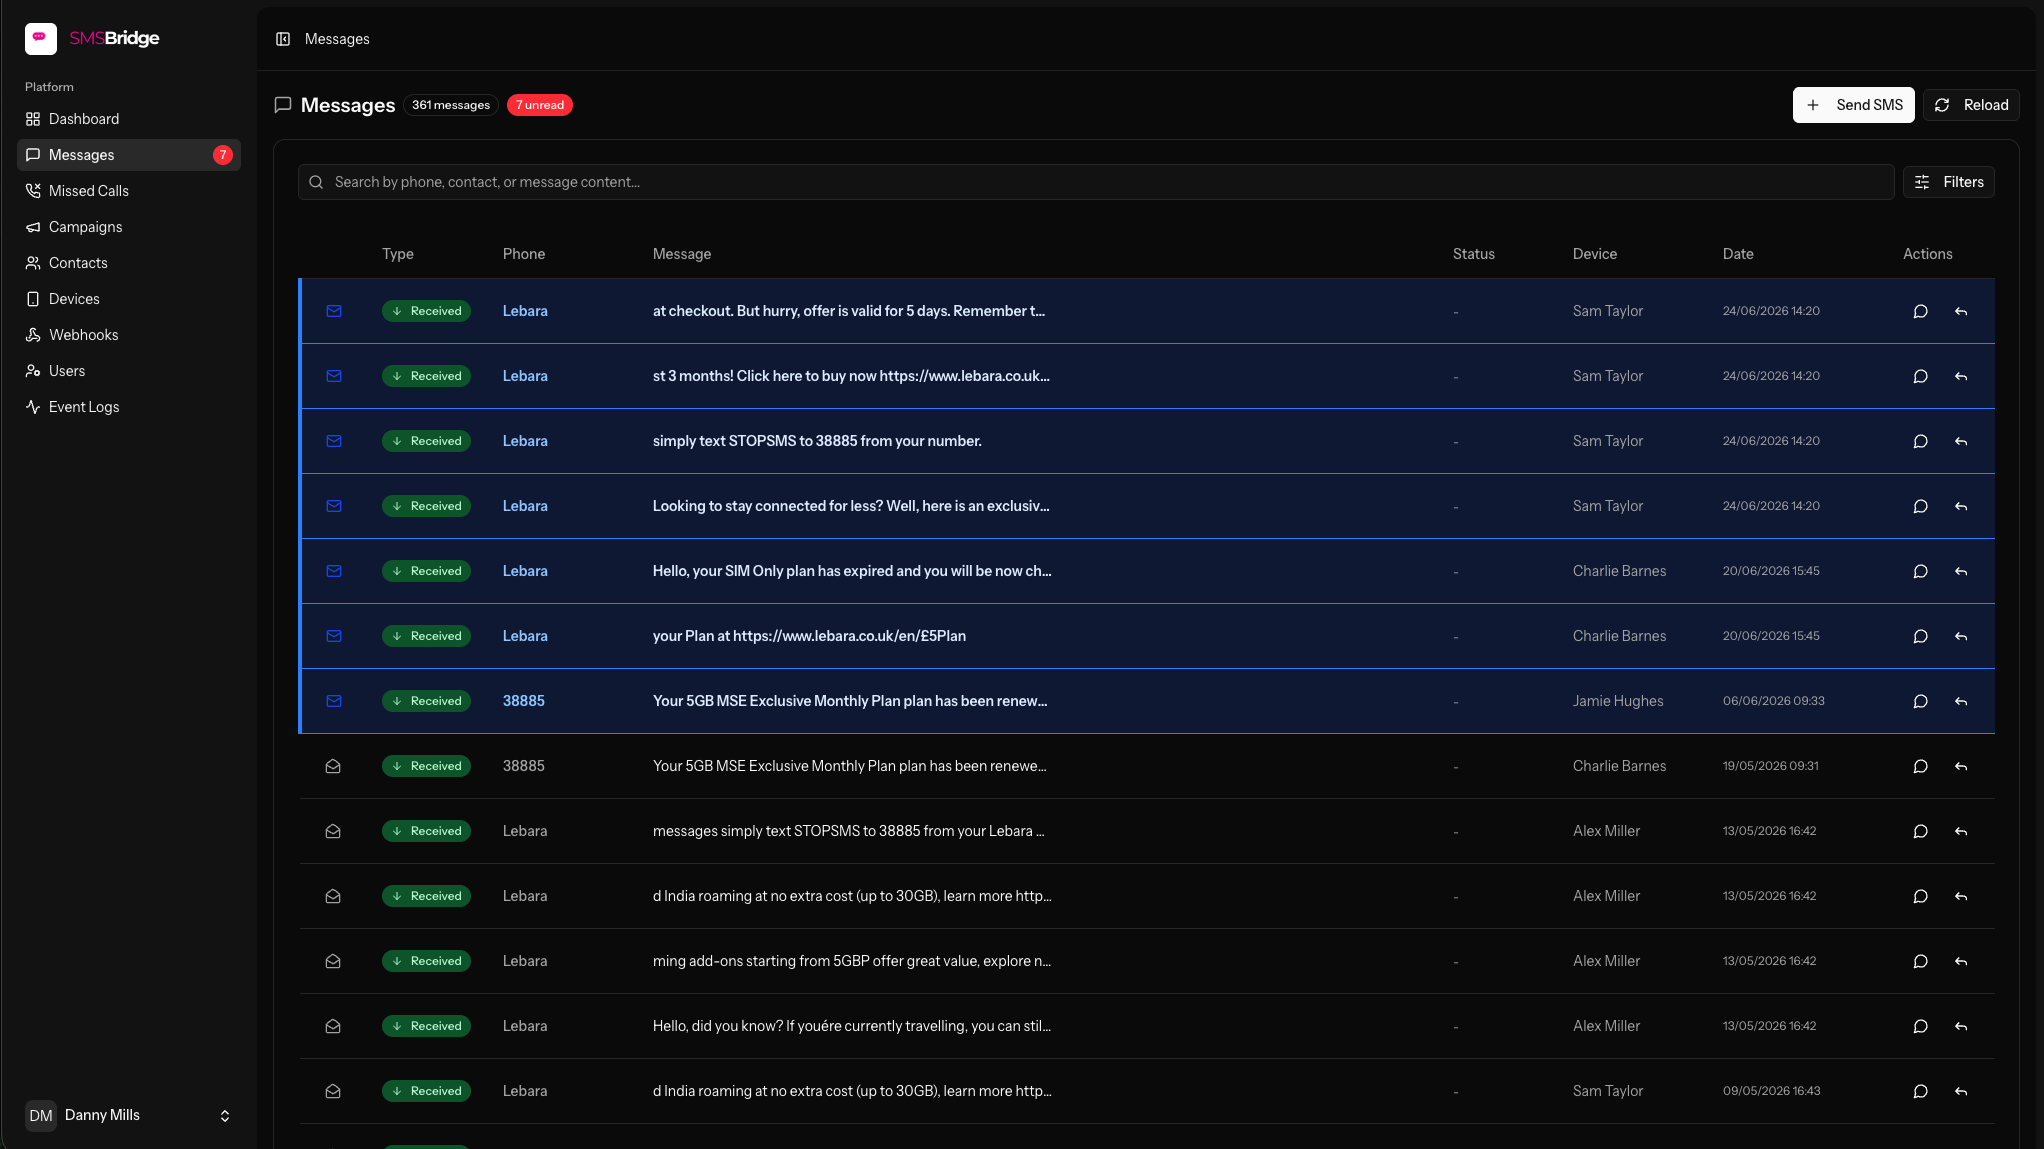Select 'Hello, did you know?' message text
Image resolution: width=2044 pixels, height=1149 pixels.
click(x=852, y=1026)
